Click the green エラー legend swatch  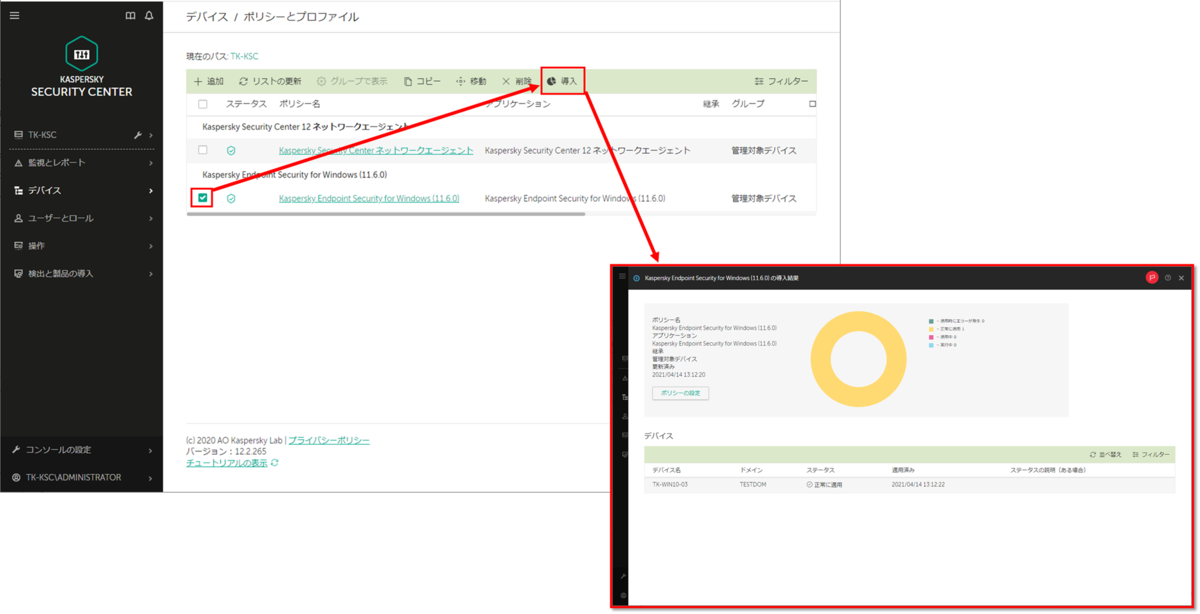[x=931, y=321]
